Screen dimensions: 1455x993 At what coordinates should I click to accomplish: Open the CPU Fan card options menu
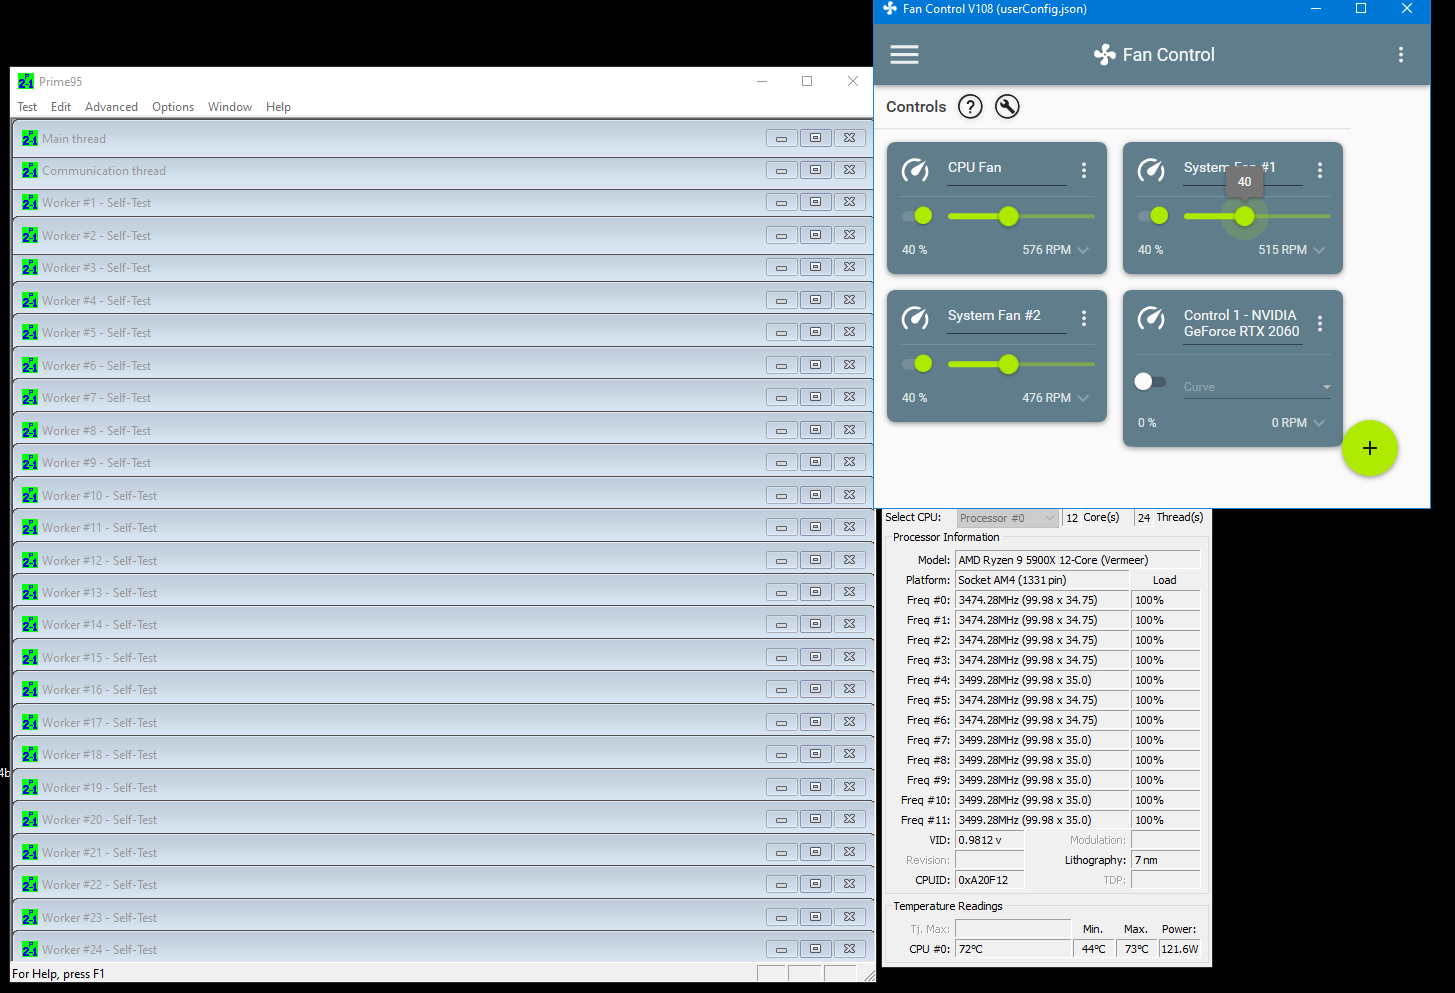tap(1084, 171)
